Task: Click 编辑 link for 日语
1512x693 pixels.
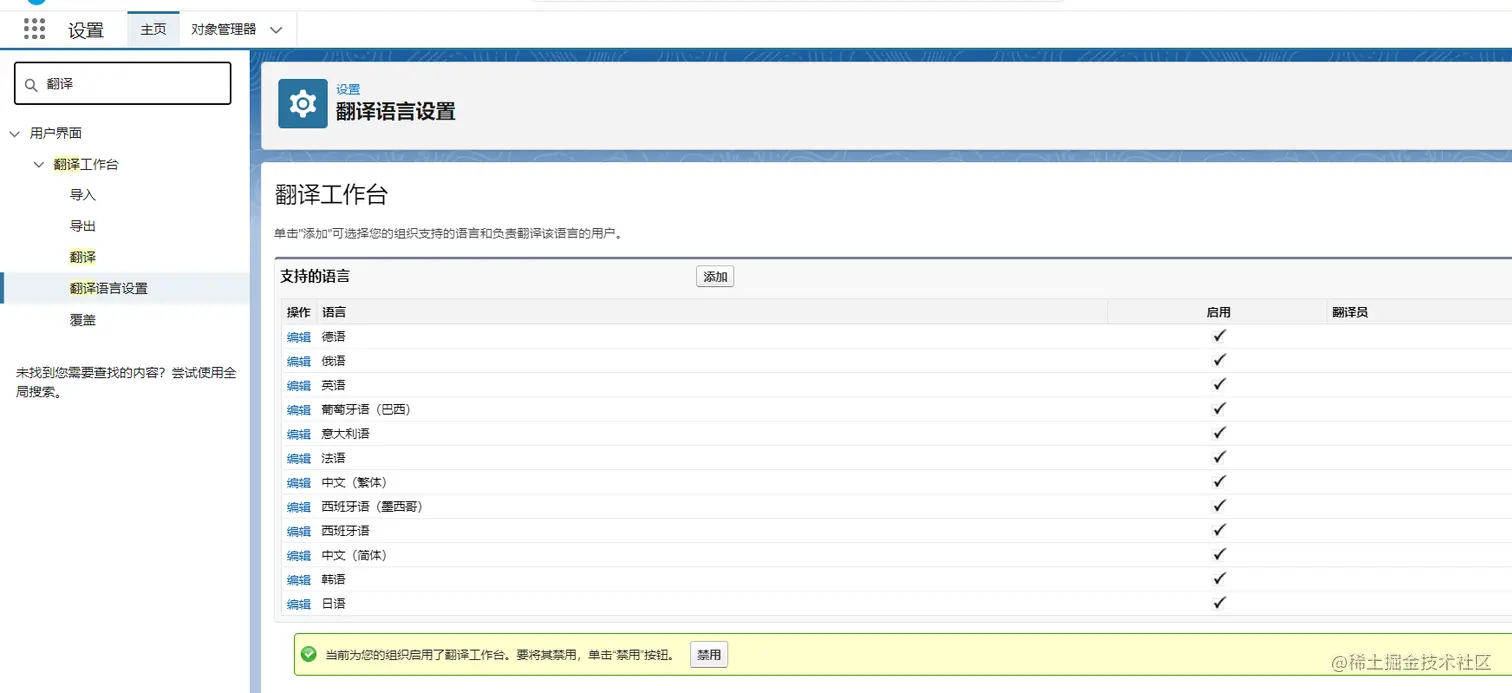Action: (299, 604)
